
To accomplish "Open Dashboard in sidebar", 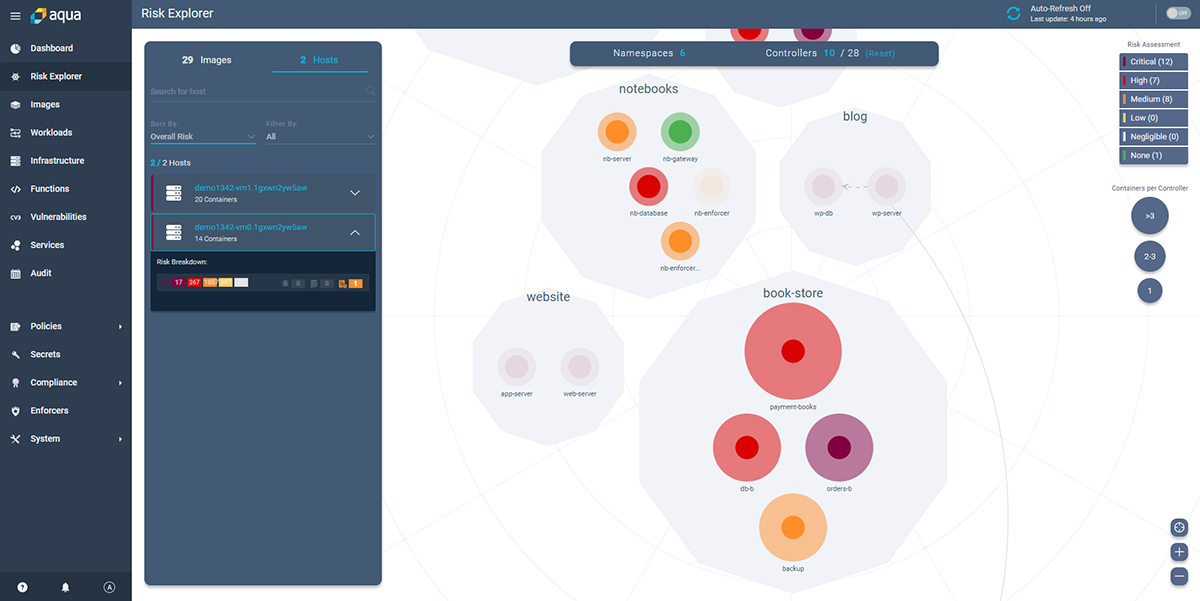I will 65,48.
